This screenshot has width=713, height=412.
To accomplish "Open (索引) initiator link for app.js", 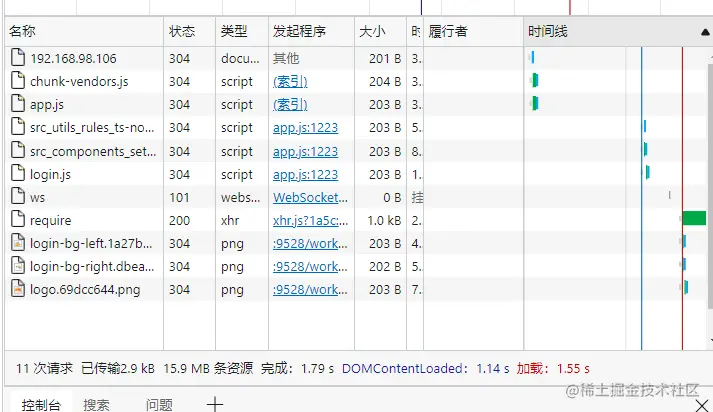I will (x=290, y=105).
